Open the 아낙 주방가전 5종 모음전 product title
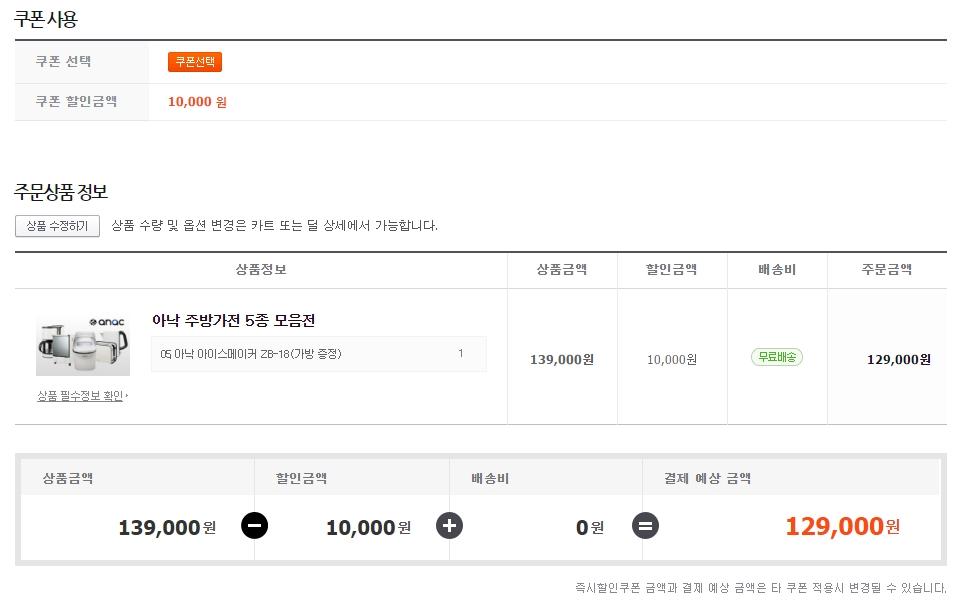956x605 pixels. 233,321
